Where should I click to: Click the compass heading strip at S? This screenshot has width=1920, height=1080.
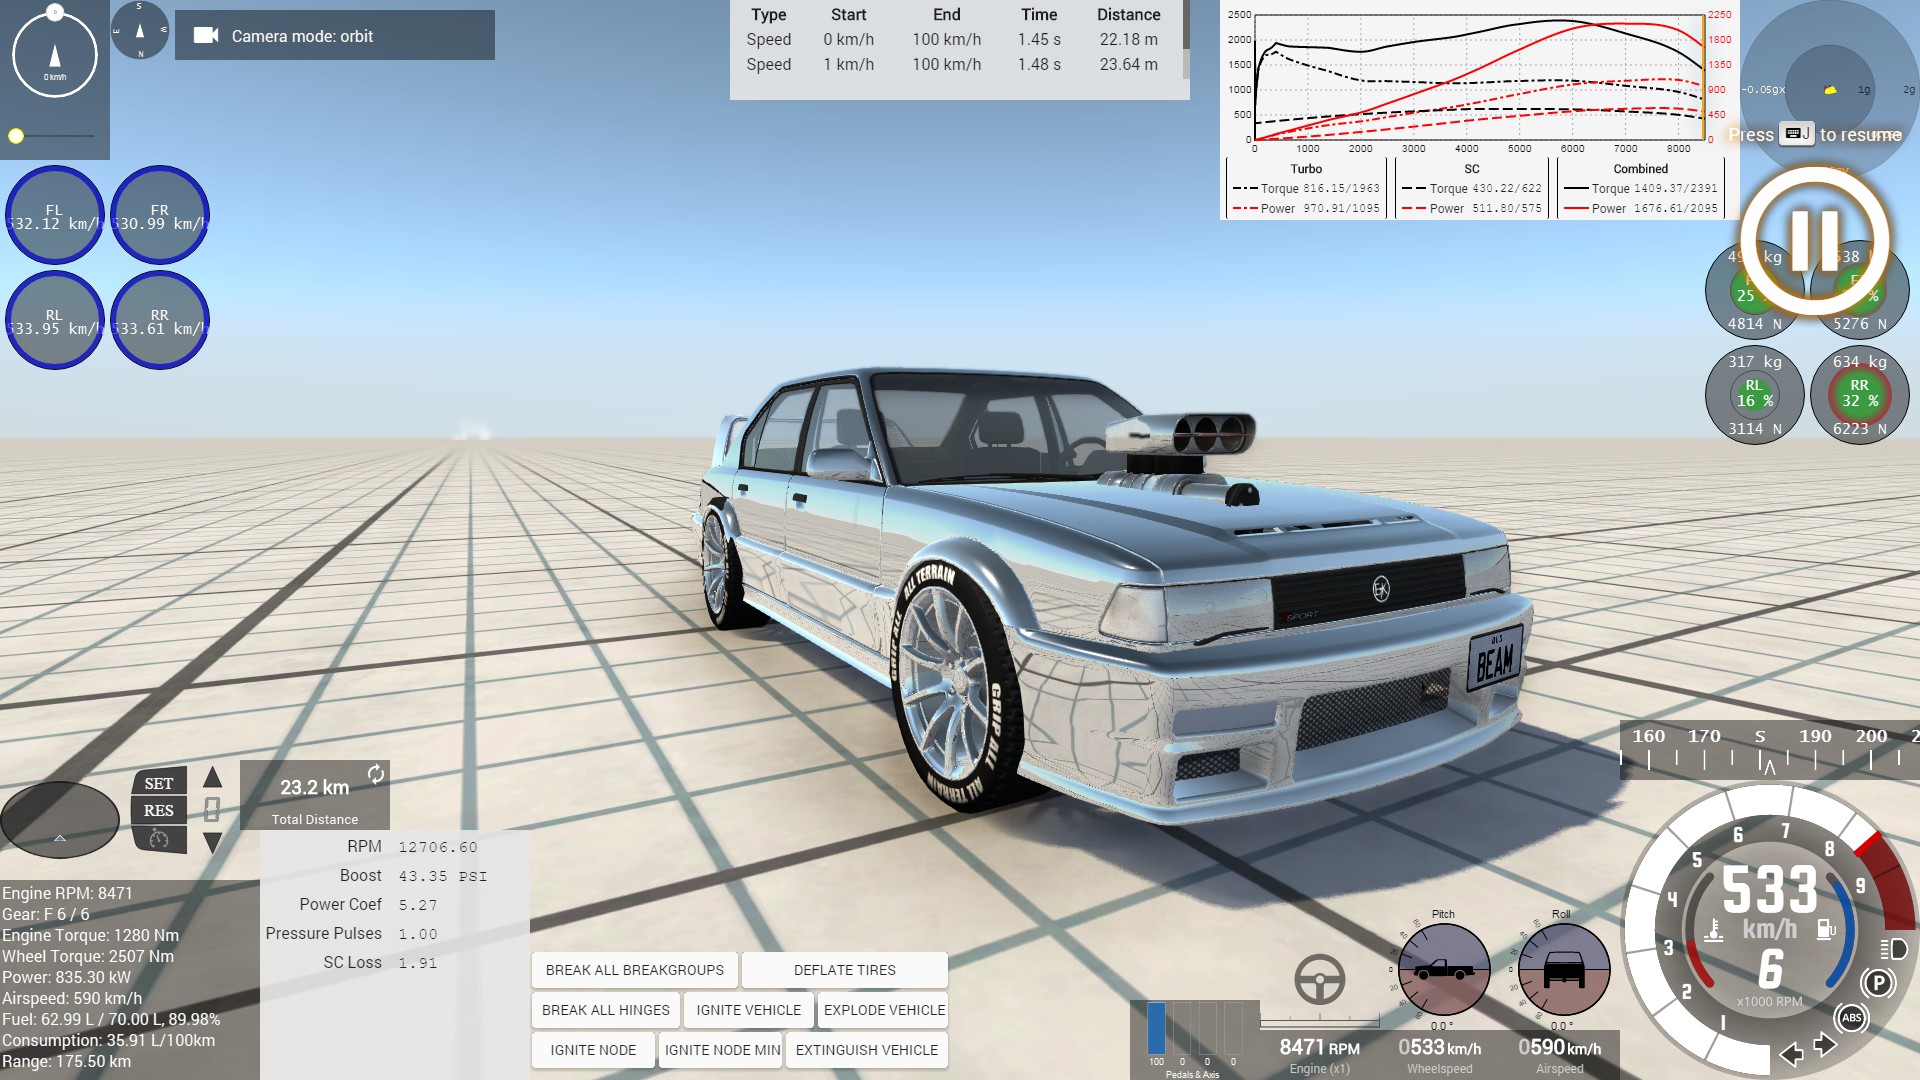point(1760,737)
